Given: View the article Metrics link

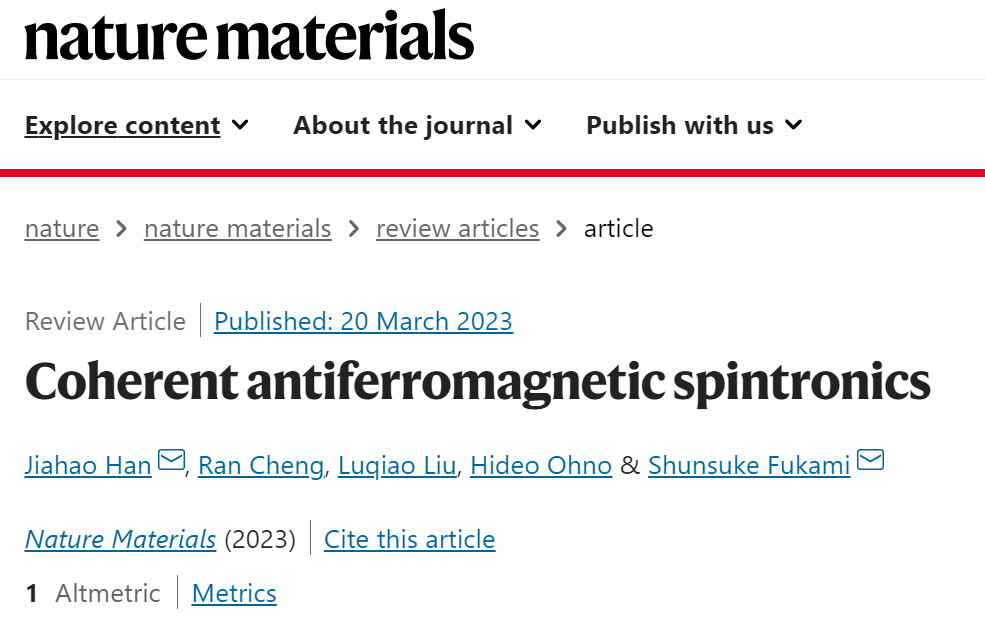Looking at the screenshot, I should pos(234,593).
